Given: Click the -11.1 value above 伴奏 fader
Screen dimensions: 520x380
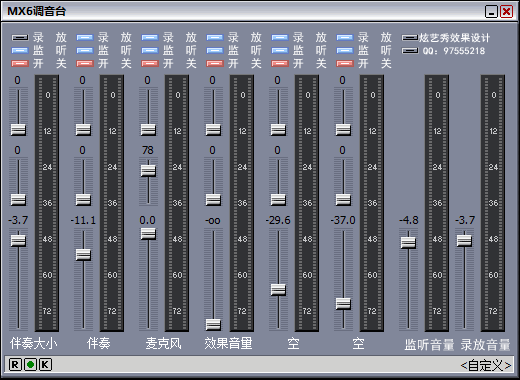Looking at the screenshot, I should pyautogui.click(x=83, y=220).
